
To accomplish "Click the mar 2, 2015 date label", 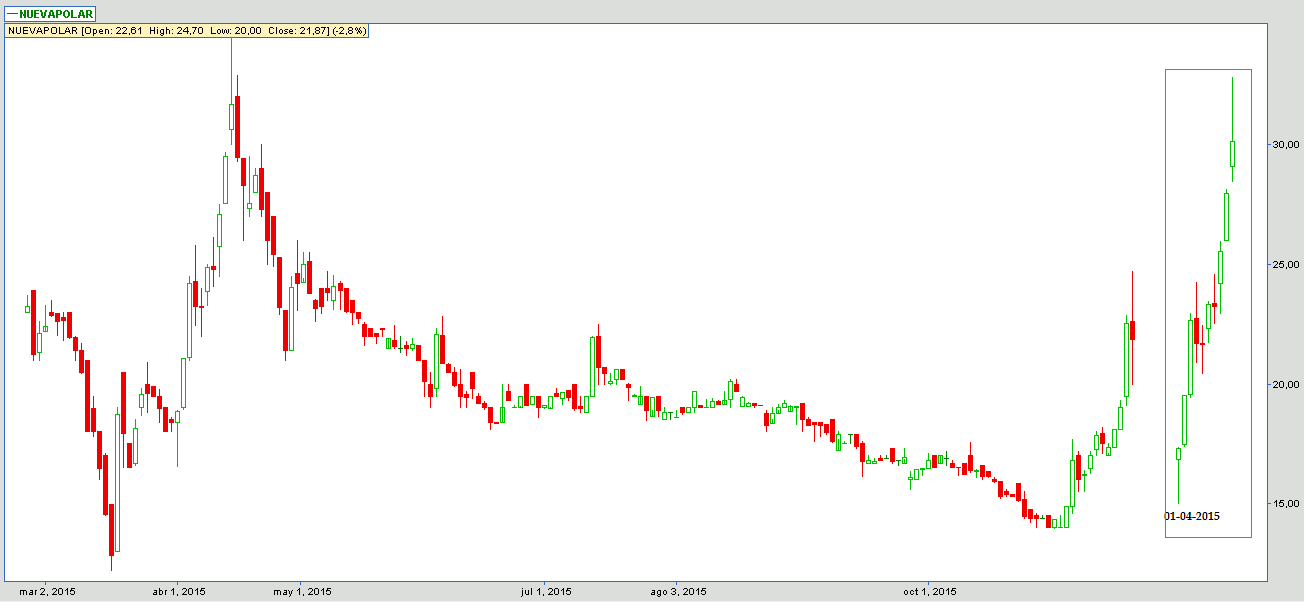I will point(48,592).
